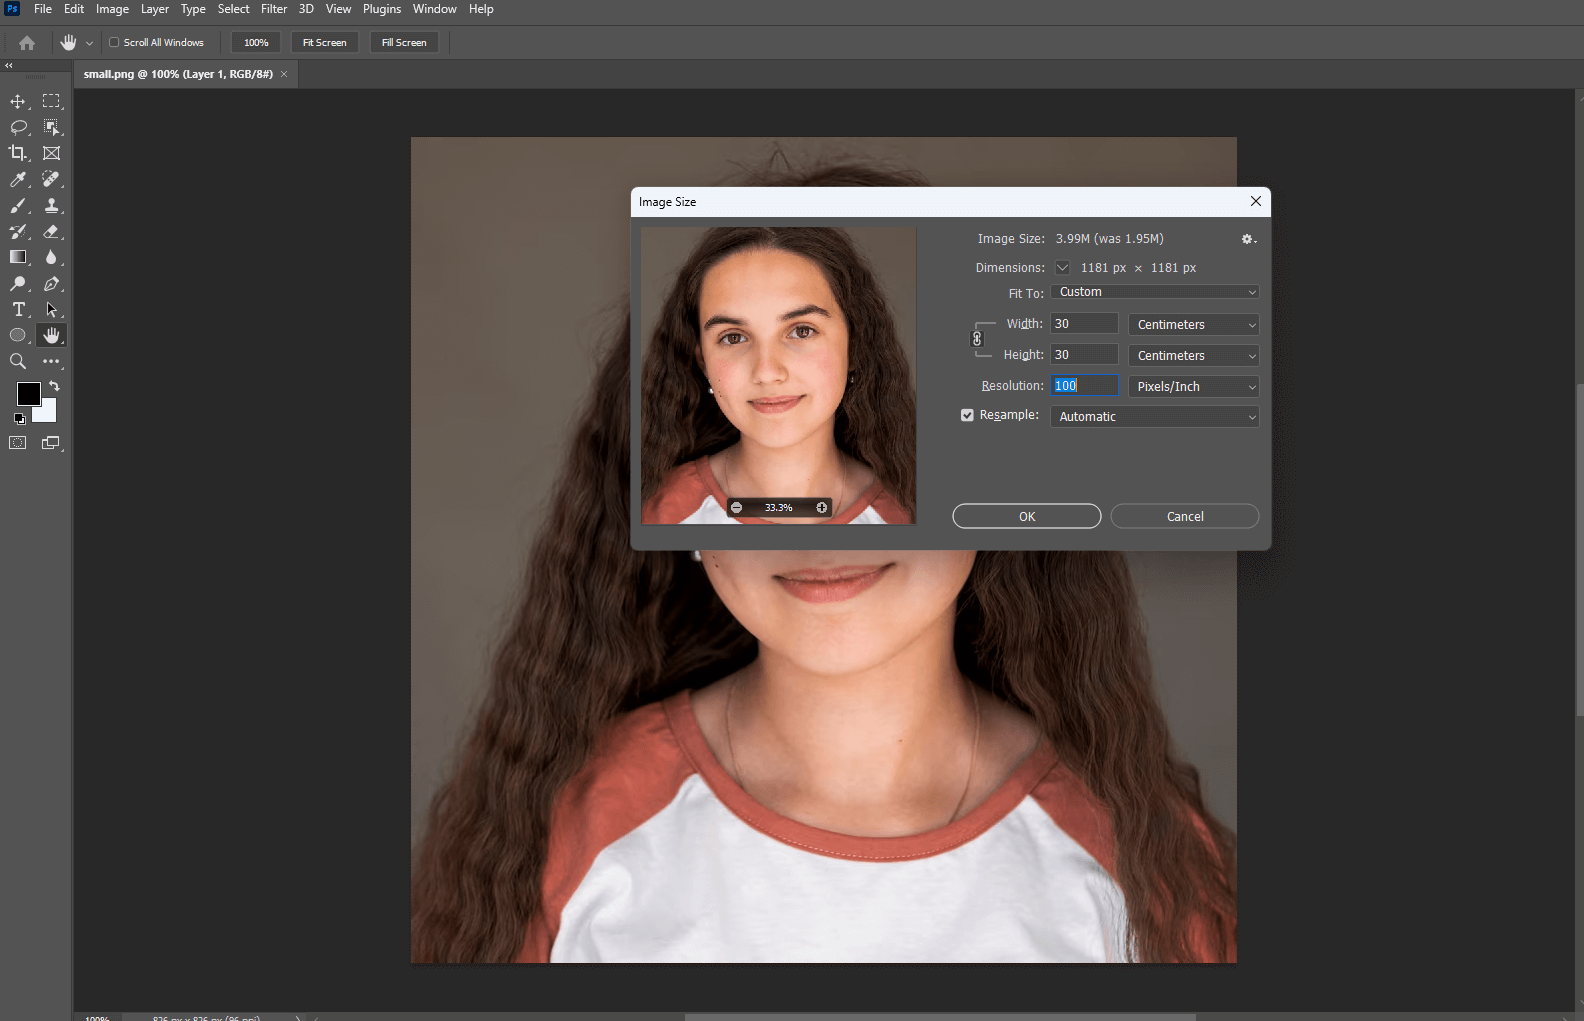The image size is (1584, 1021).
Task: Zoom in the dialog preview
Action: point(822,508)
